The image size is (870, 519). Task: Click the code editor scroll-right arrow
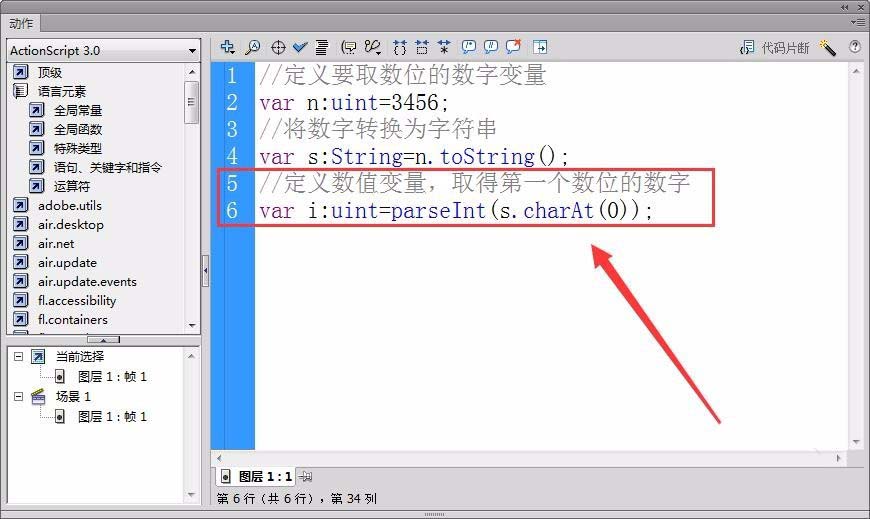(838, 458)
